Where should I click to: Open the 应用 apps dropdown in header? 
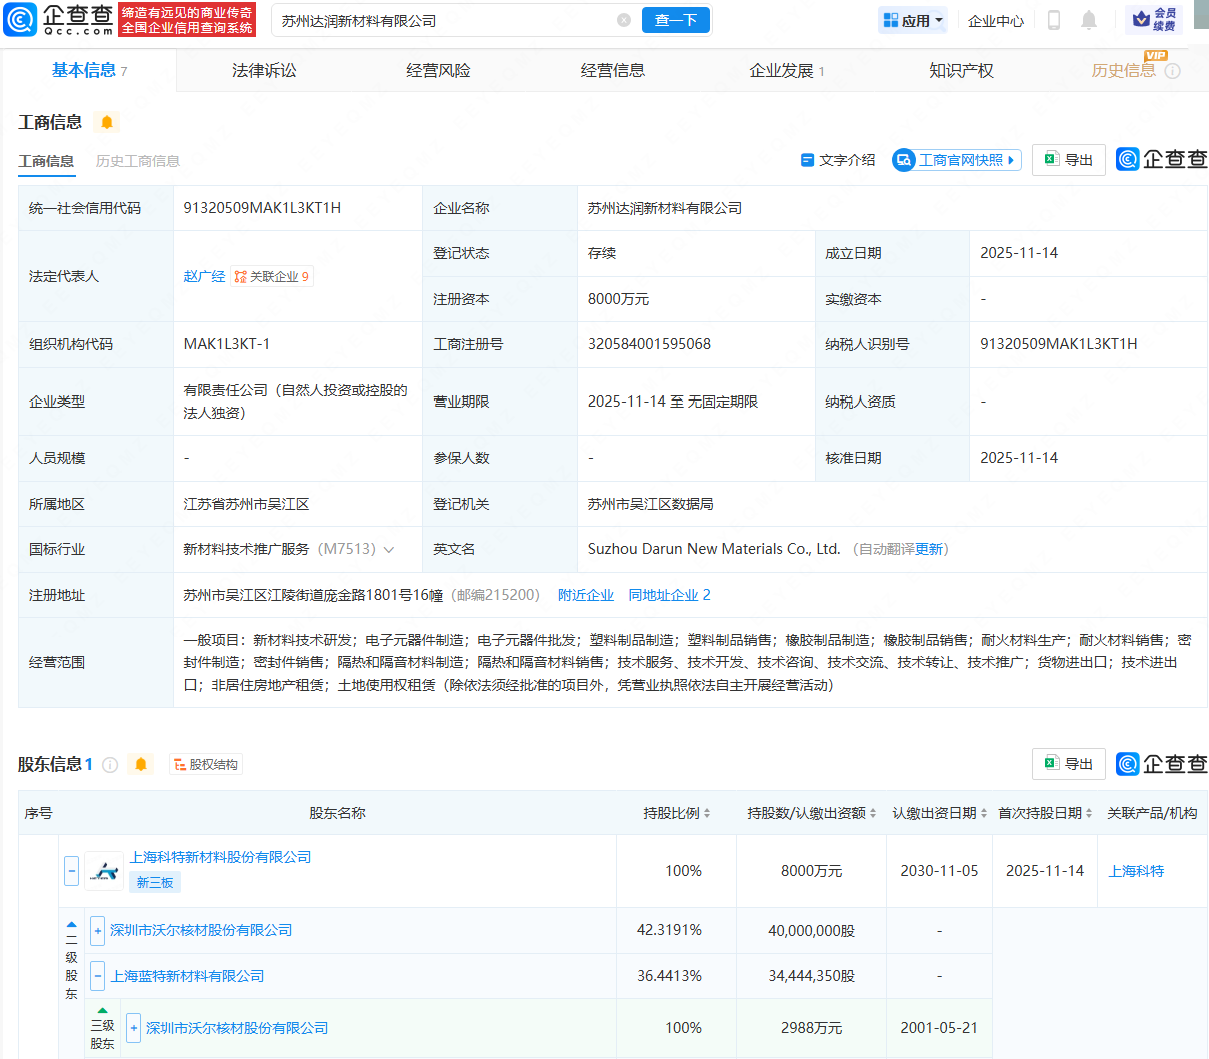912,19
